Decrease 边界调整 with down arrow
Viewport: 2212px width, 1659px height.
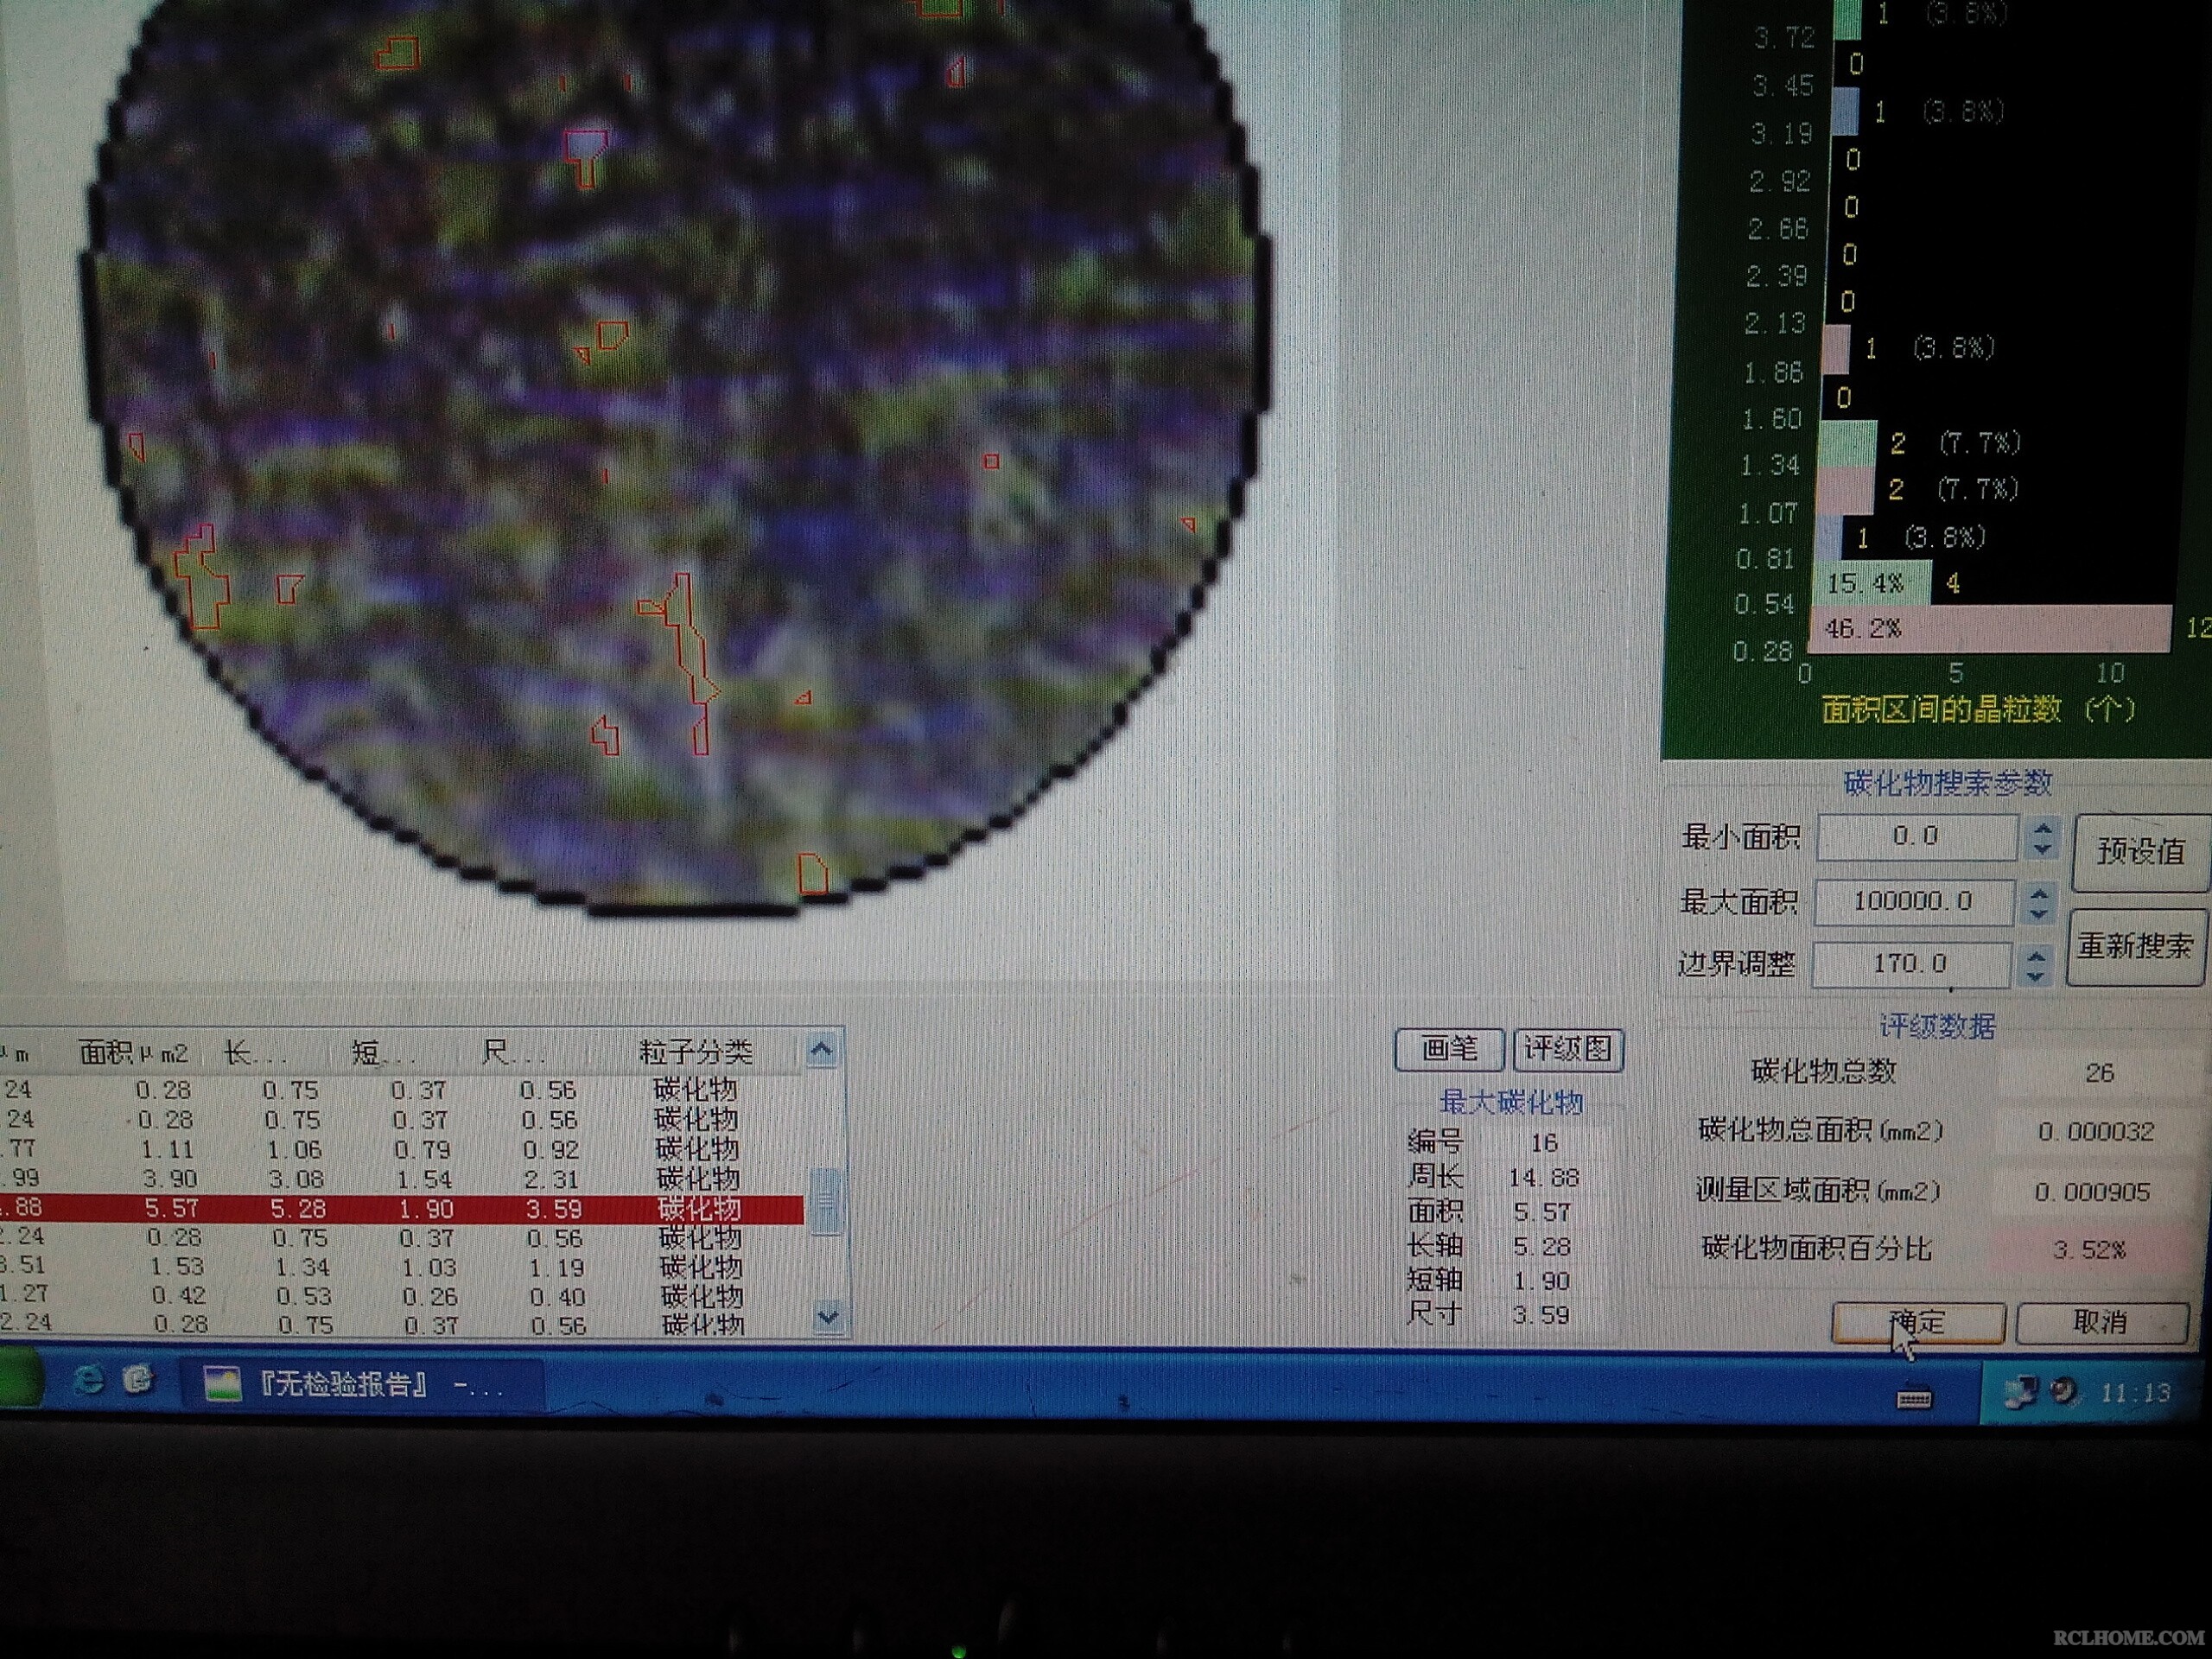pyautogui.click(x=2035, y=976)
